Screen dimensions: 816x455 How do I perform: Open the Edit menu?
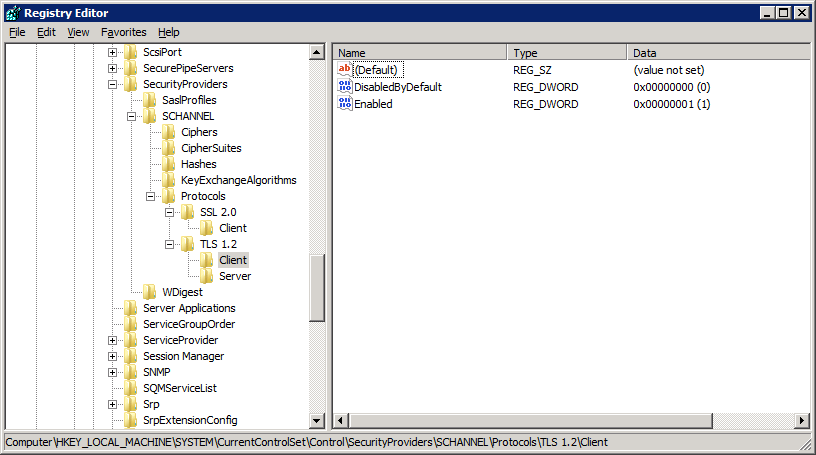pyautogui.click(x=46, y=32)
